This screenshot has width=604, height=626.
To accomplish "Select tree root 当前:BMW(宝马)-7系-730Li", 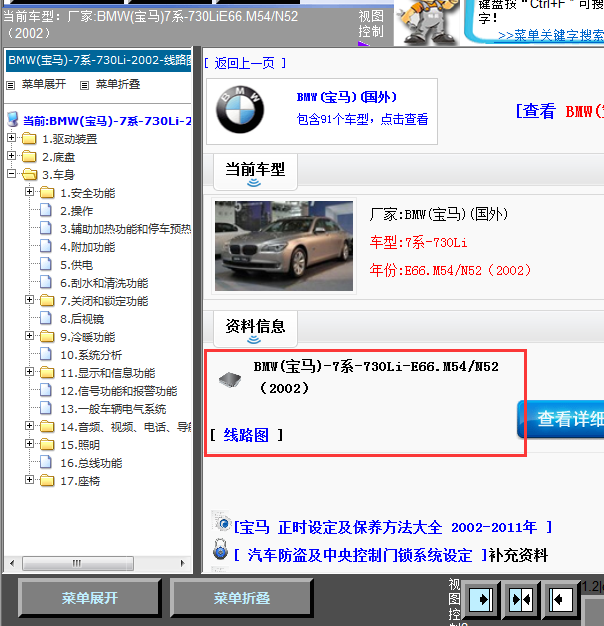I will click(x=107, y=121).
